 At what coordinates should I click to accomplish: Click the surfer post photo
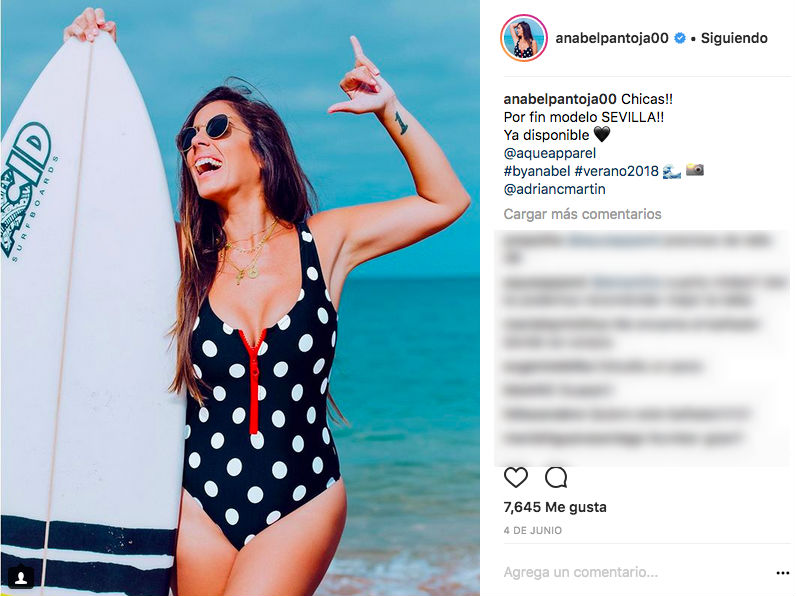coord(240,298)
